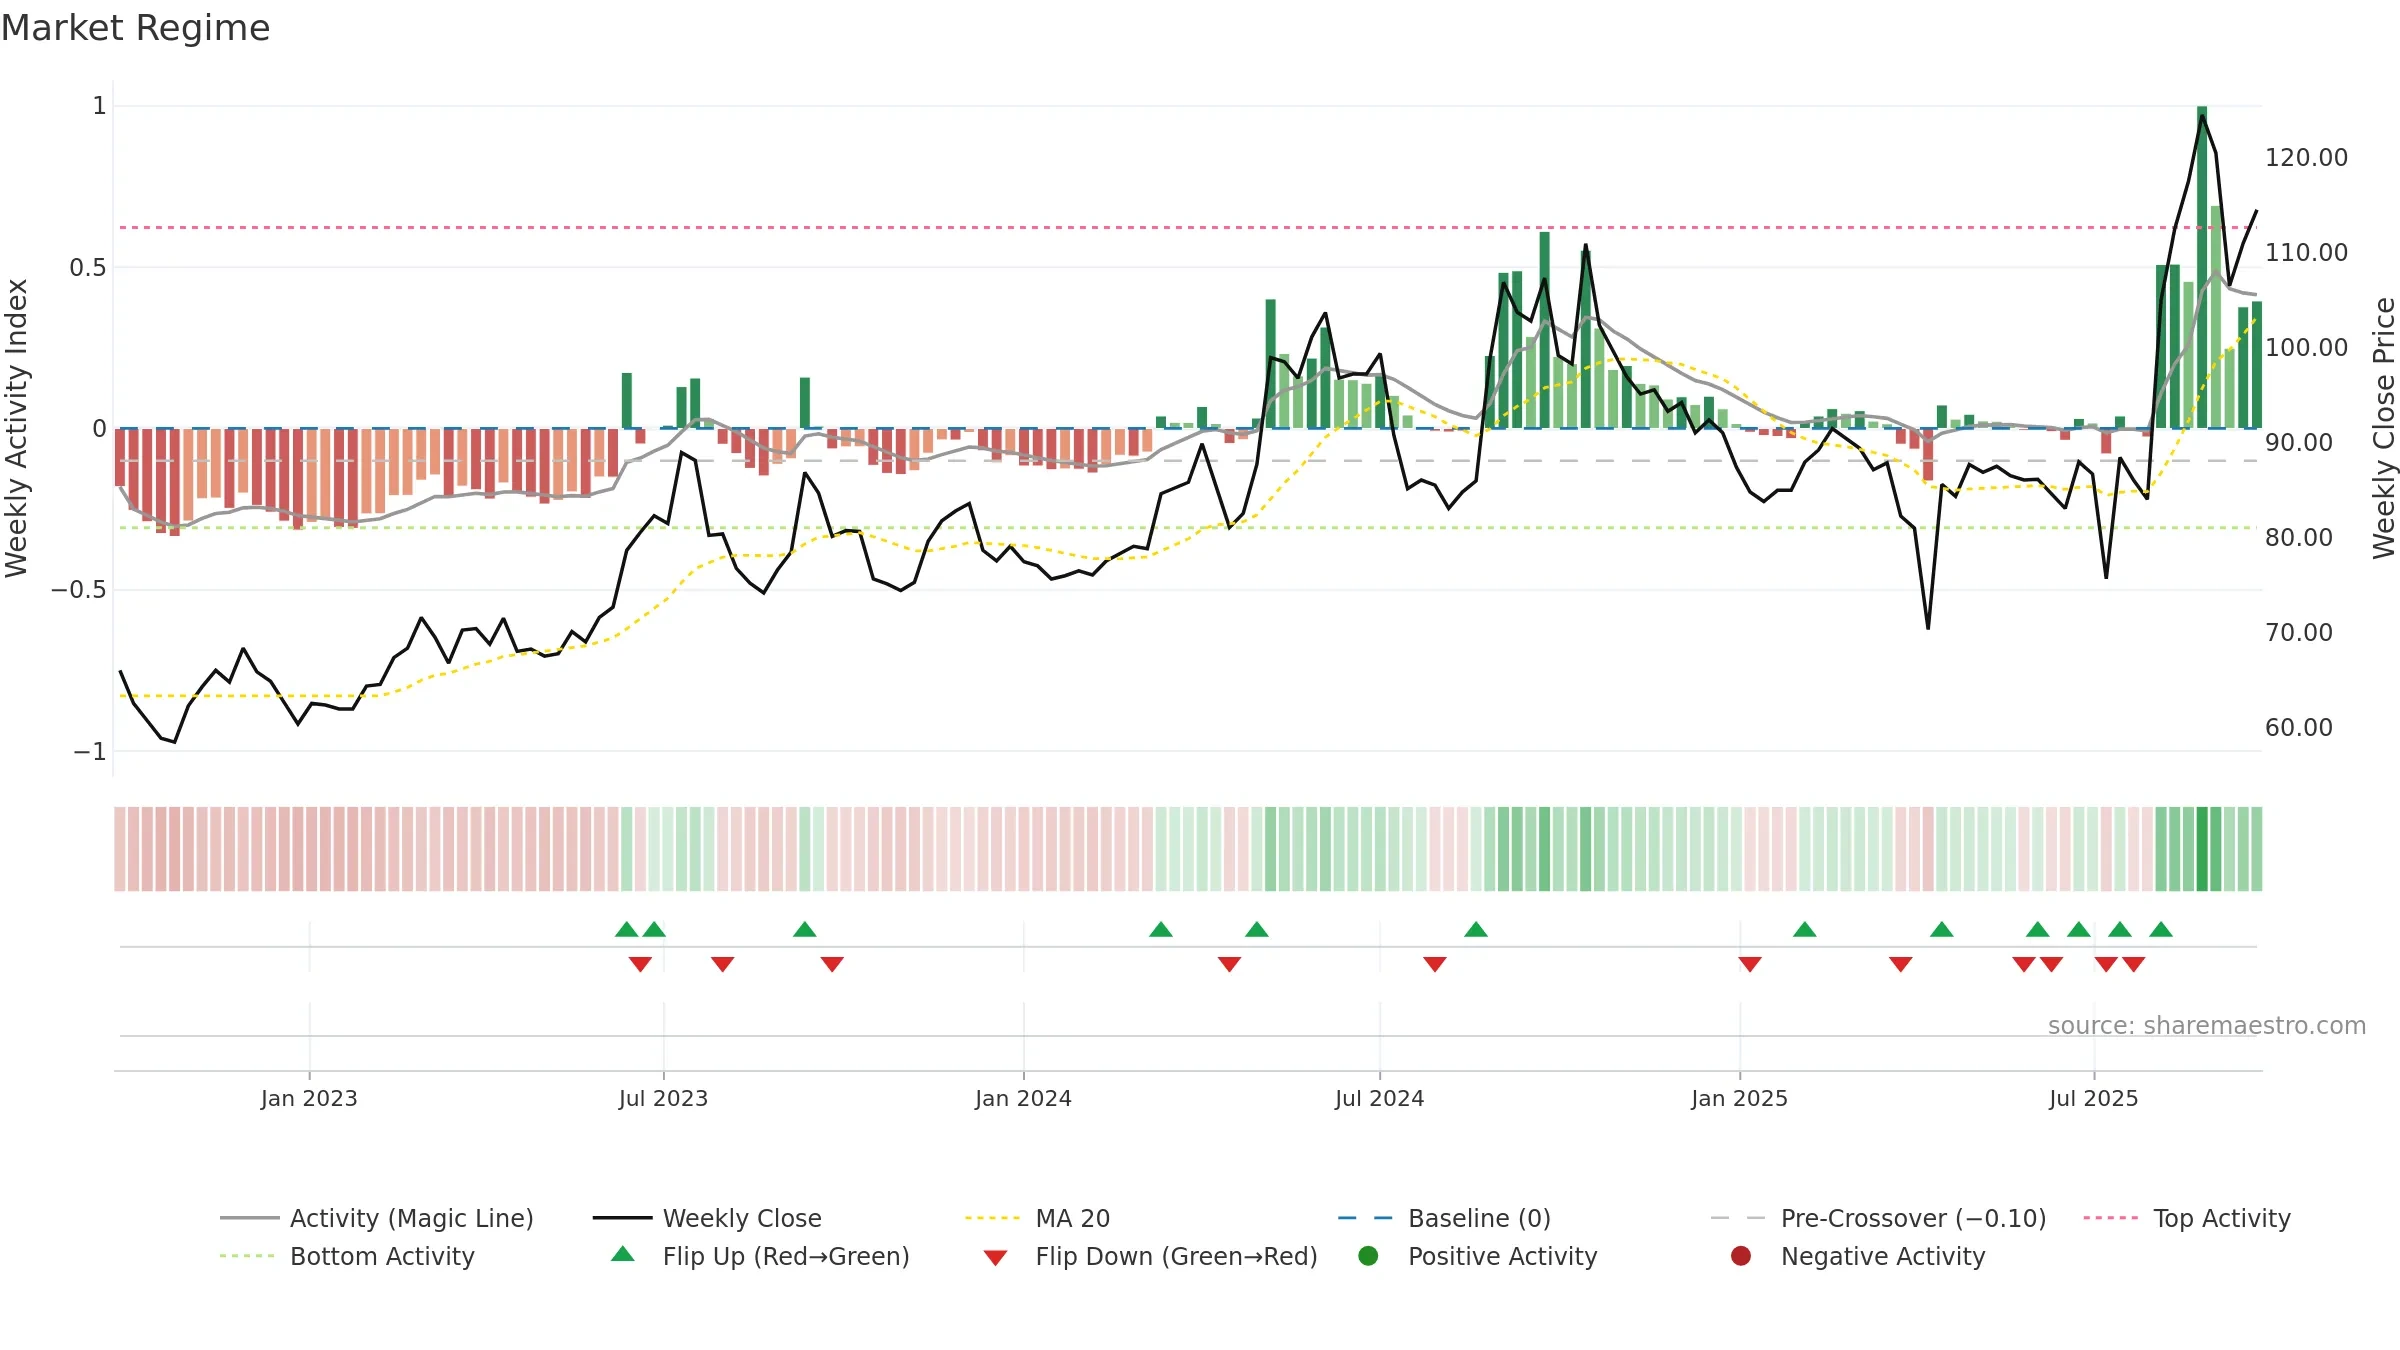Click the pink dotted Top Activity line sample
The height and width of the screenshot is (1350, 2400).
(2111, 1218)
